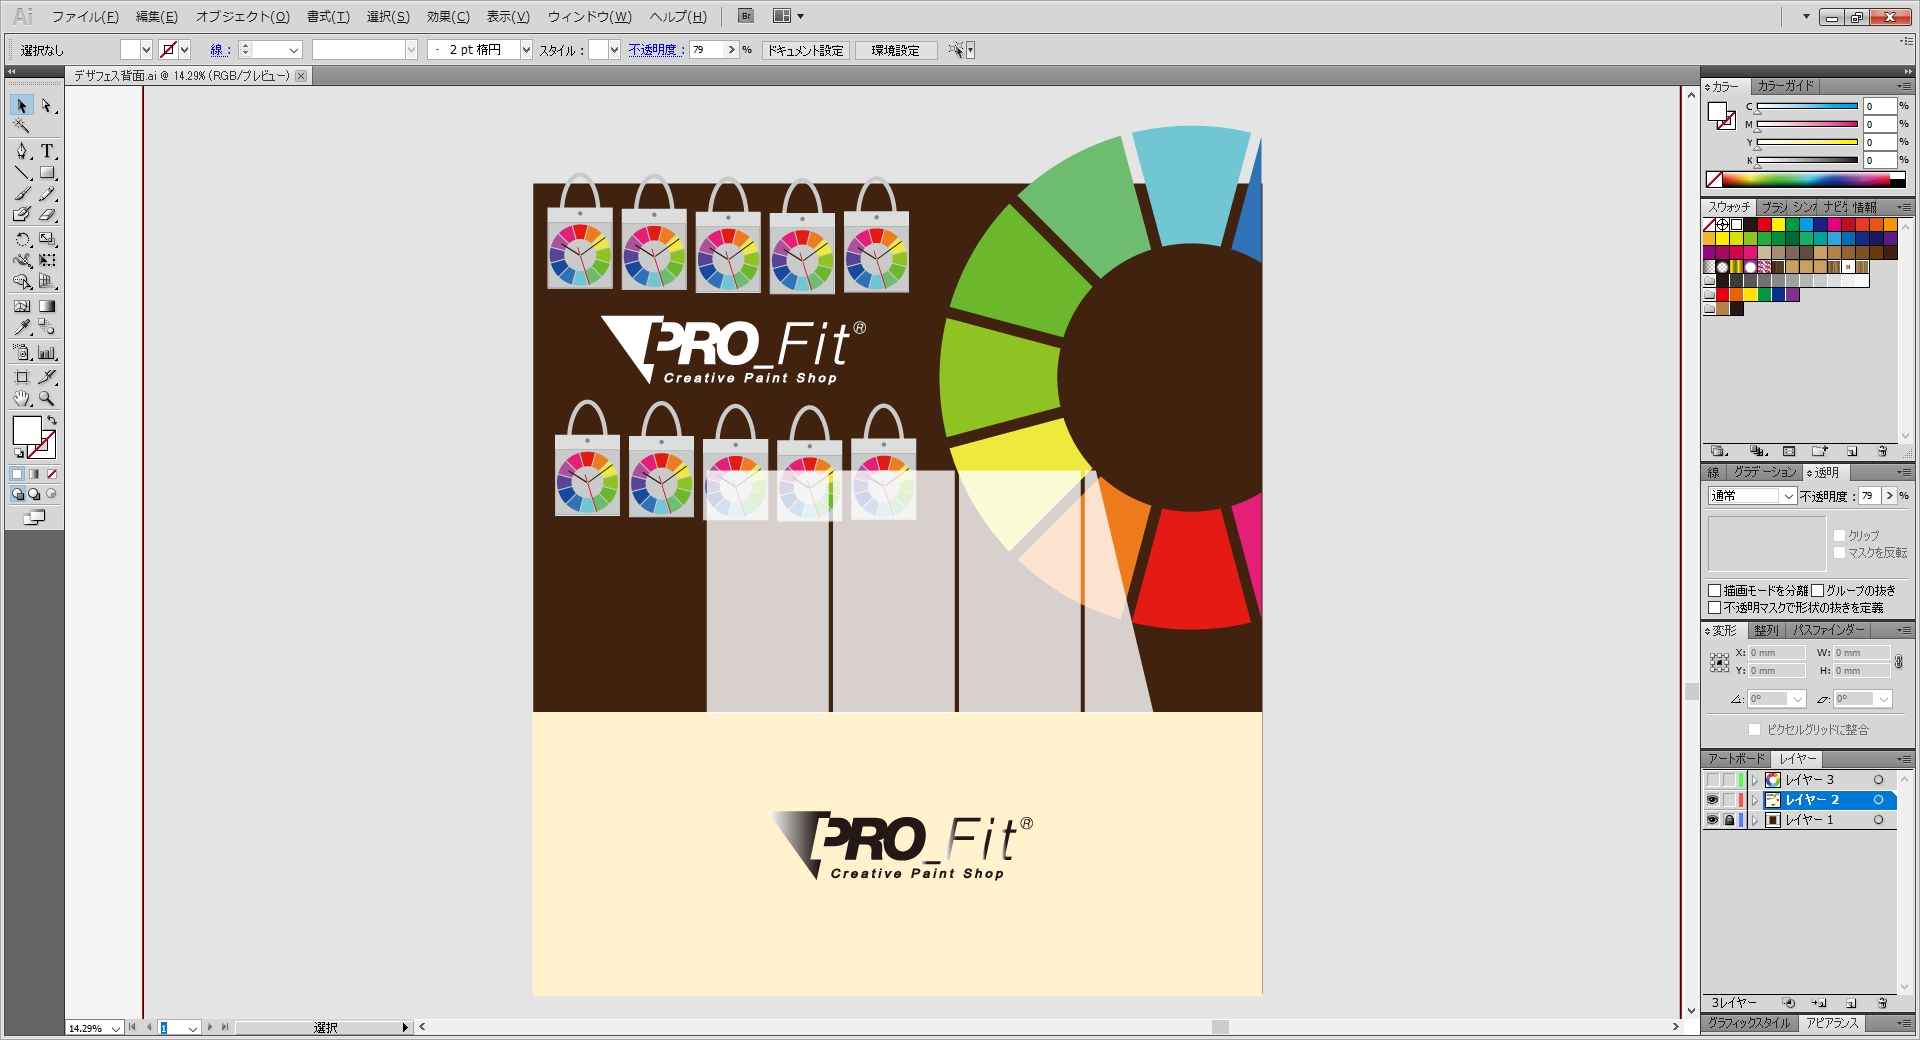Click the opacity value field in control bar

pyautogui.click(x=706, y=50)
